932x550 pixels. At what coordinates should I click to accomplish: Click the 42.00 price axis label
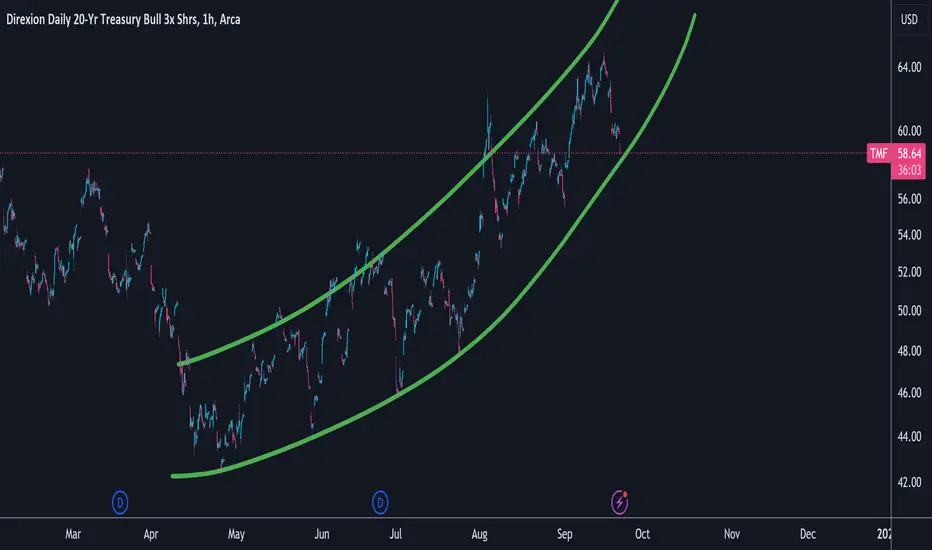tap(909, 482)
